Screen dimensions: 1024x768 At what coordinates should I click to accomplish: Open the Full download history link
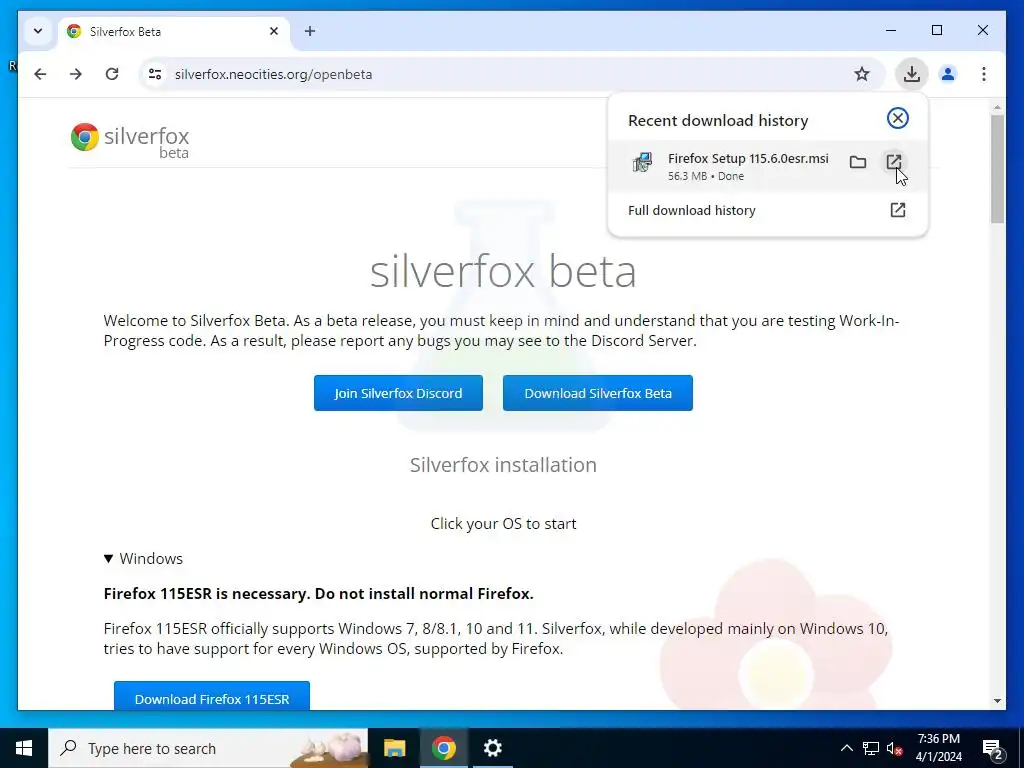(x=767, y=210)
